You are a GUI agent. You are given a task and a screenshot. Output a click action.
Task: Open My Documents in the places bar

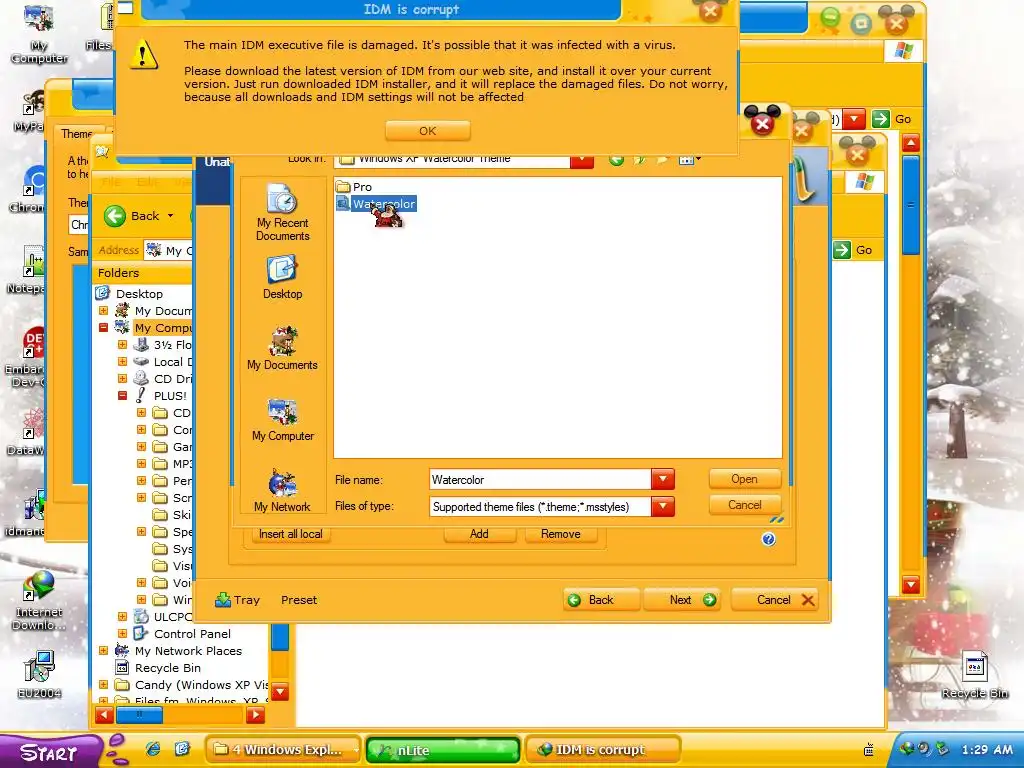[x=282, y=349]
